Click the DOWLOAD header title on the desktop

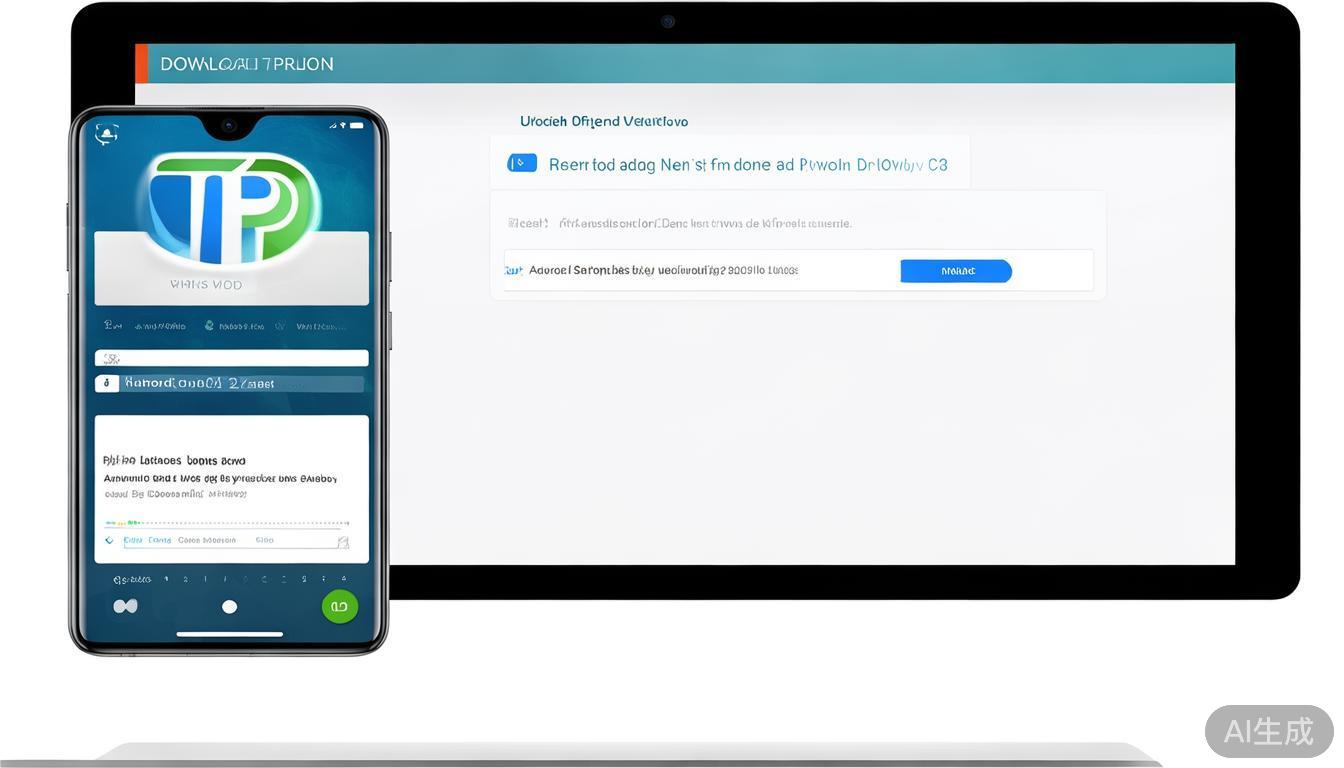pyautogui.click(x=246, y=64)
